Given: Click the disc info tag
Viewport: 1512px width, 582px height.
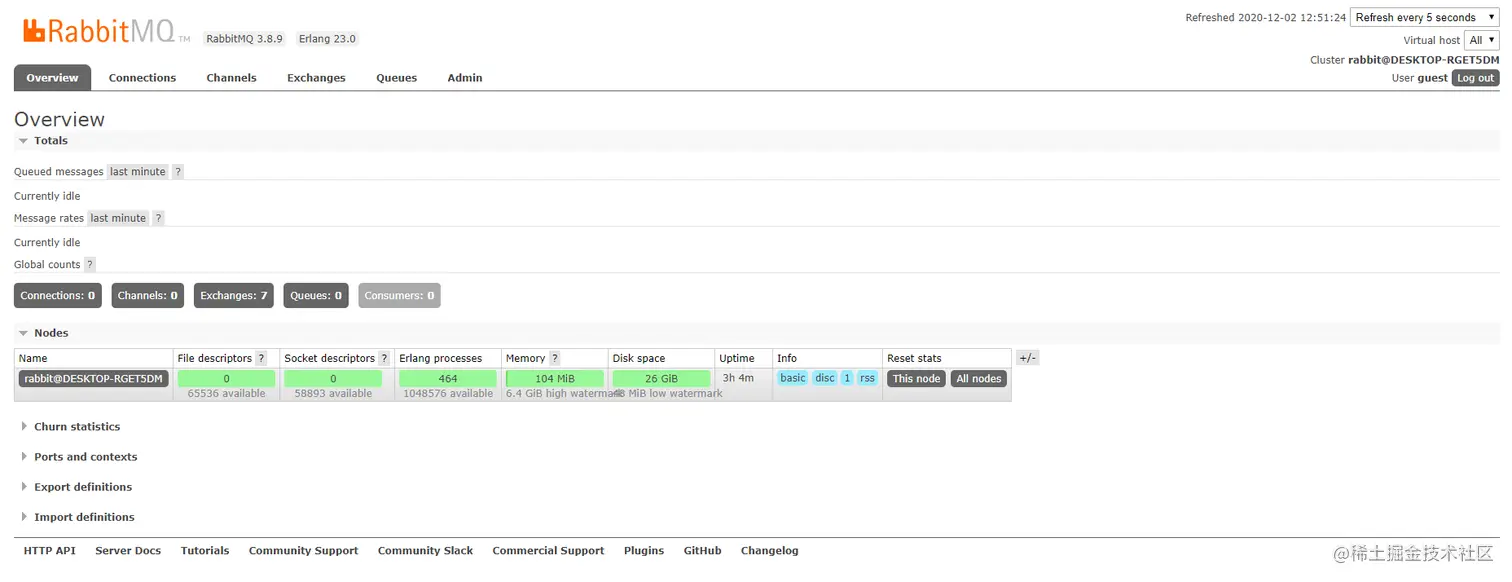Looking at the screenshot, I should 825,378.
